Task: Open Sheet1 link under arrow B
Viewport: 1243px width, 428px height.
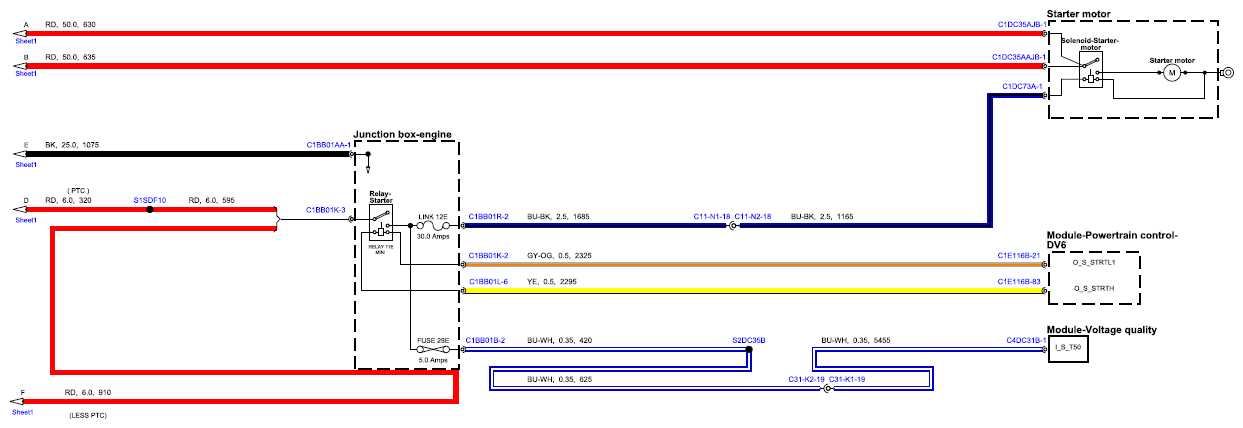Action: (25, 76)
